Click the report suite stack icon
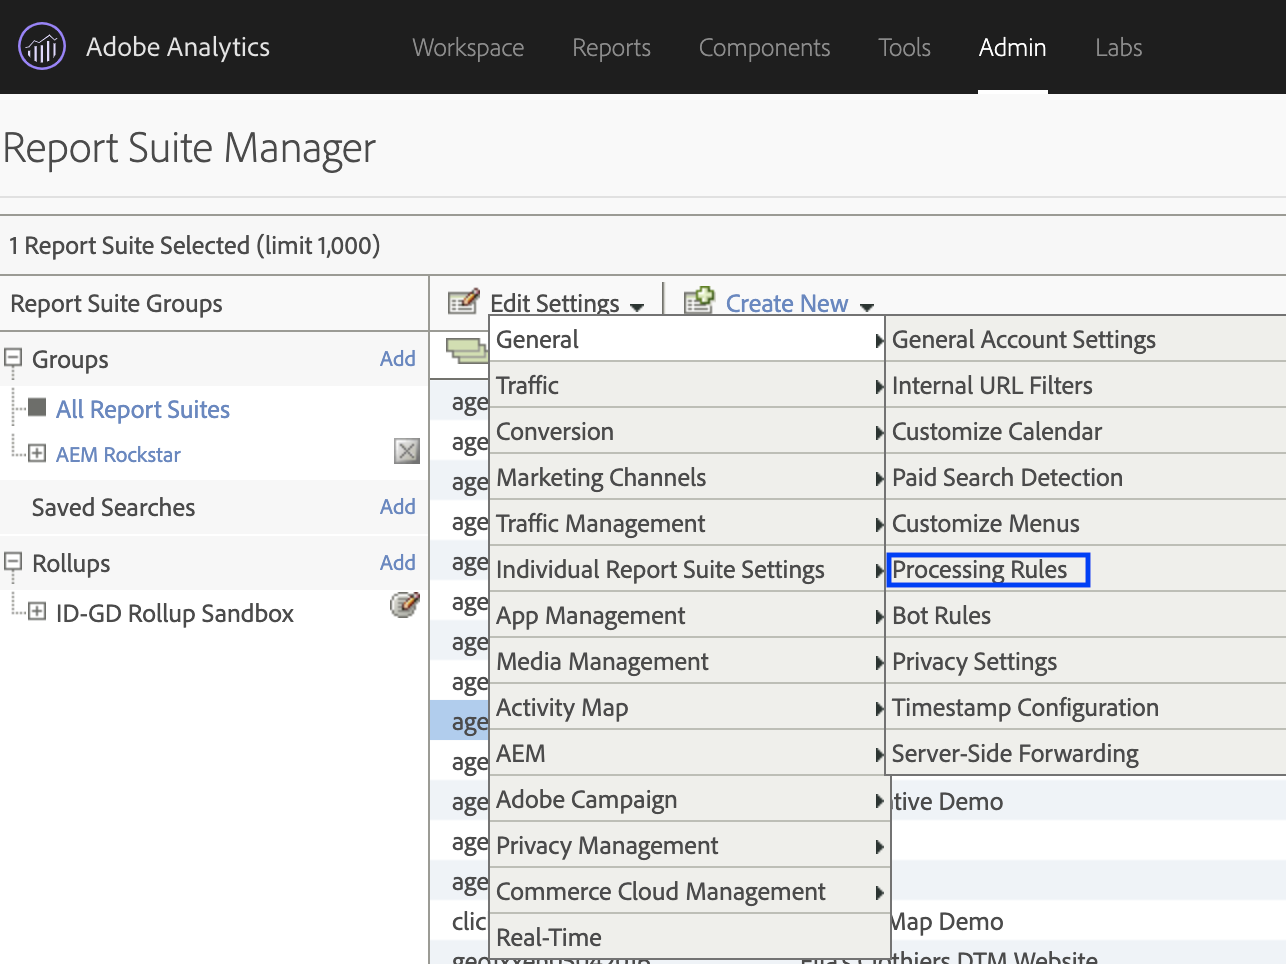 467,351
